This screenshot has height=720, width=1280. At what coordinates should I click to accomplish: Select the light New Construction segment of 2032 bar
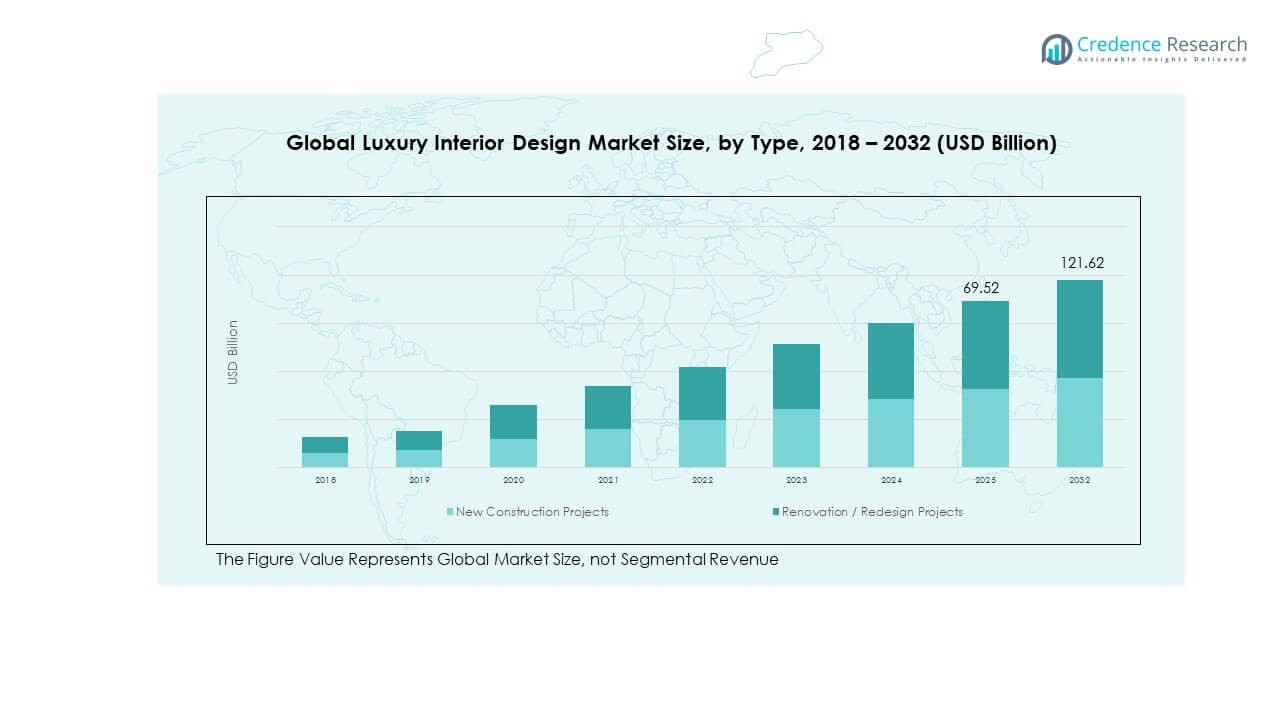pyautogui.click(x=1079, y=422)
